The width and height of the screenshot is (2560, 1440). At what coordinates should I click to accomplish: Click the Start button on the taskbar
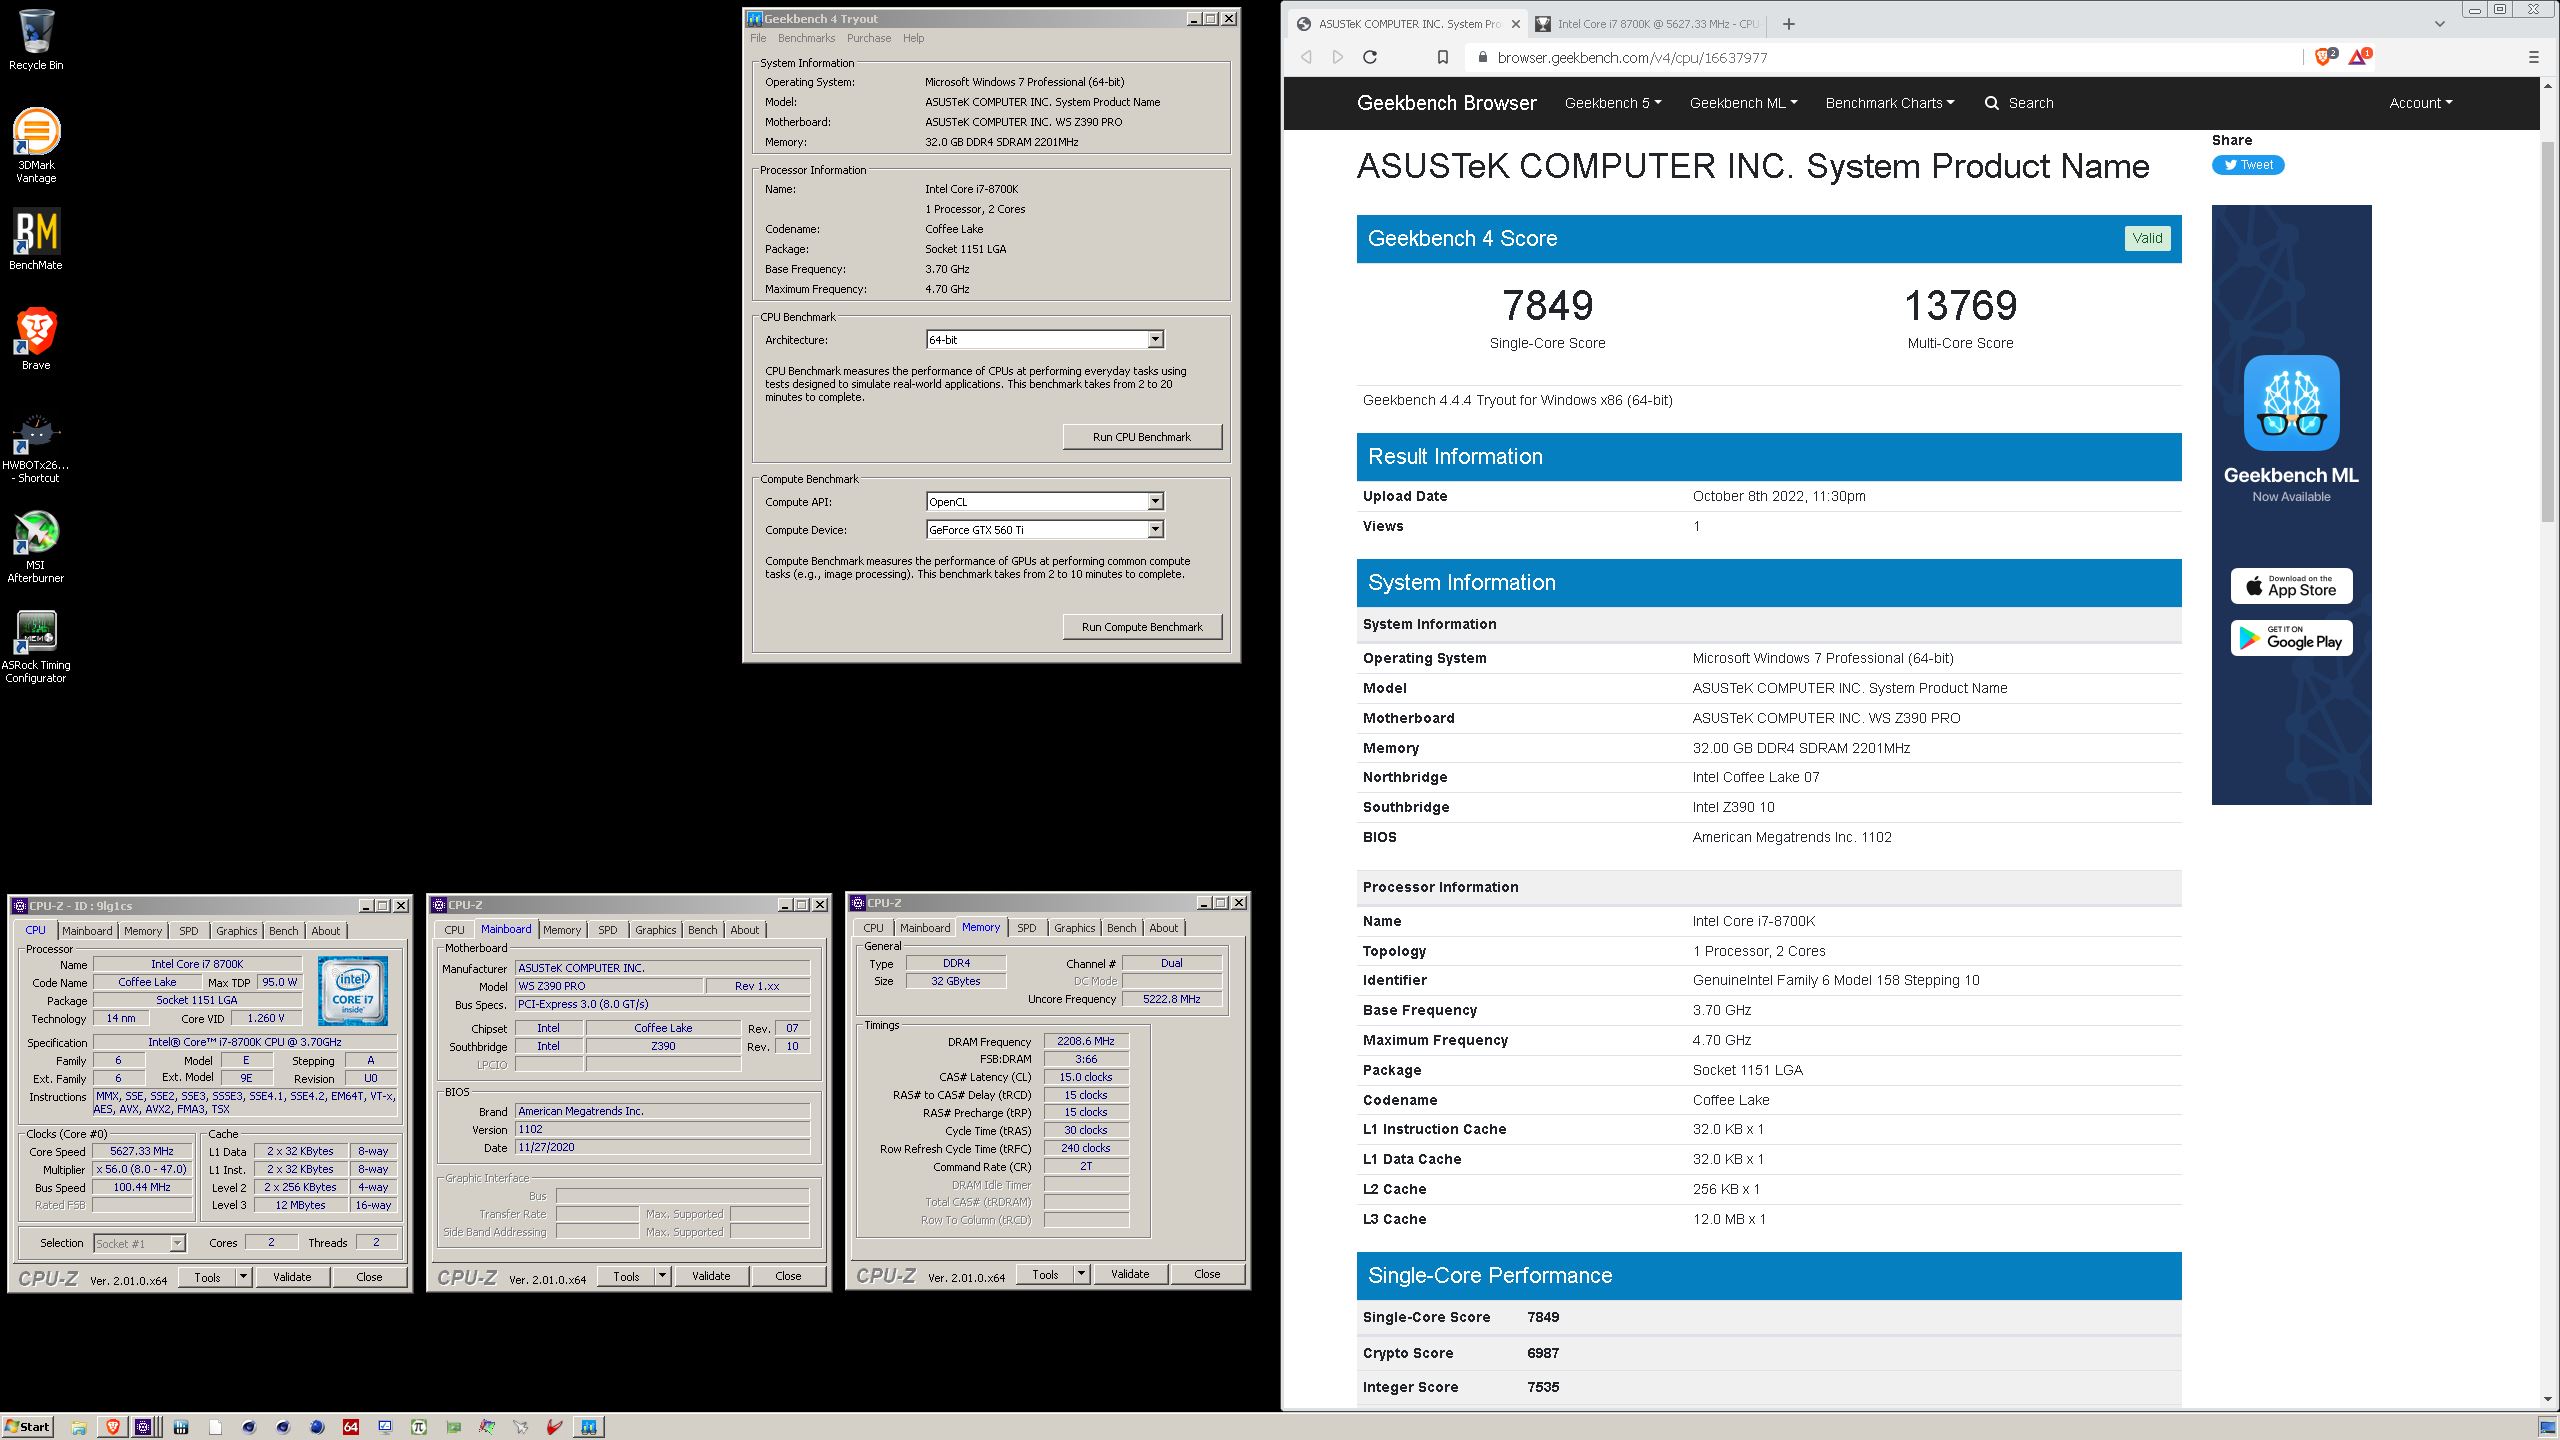pos(27,1427)
